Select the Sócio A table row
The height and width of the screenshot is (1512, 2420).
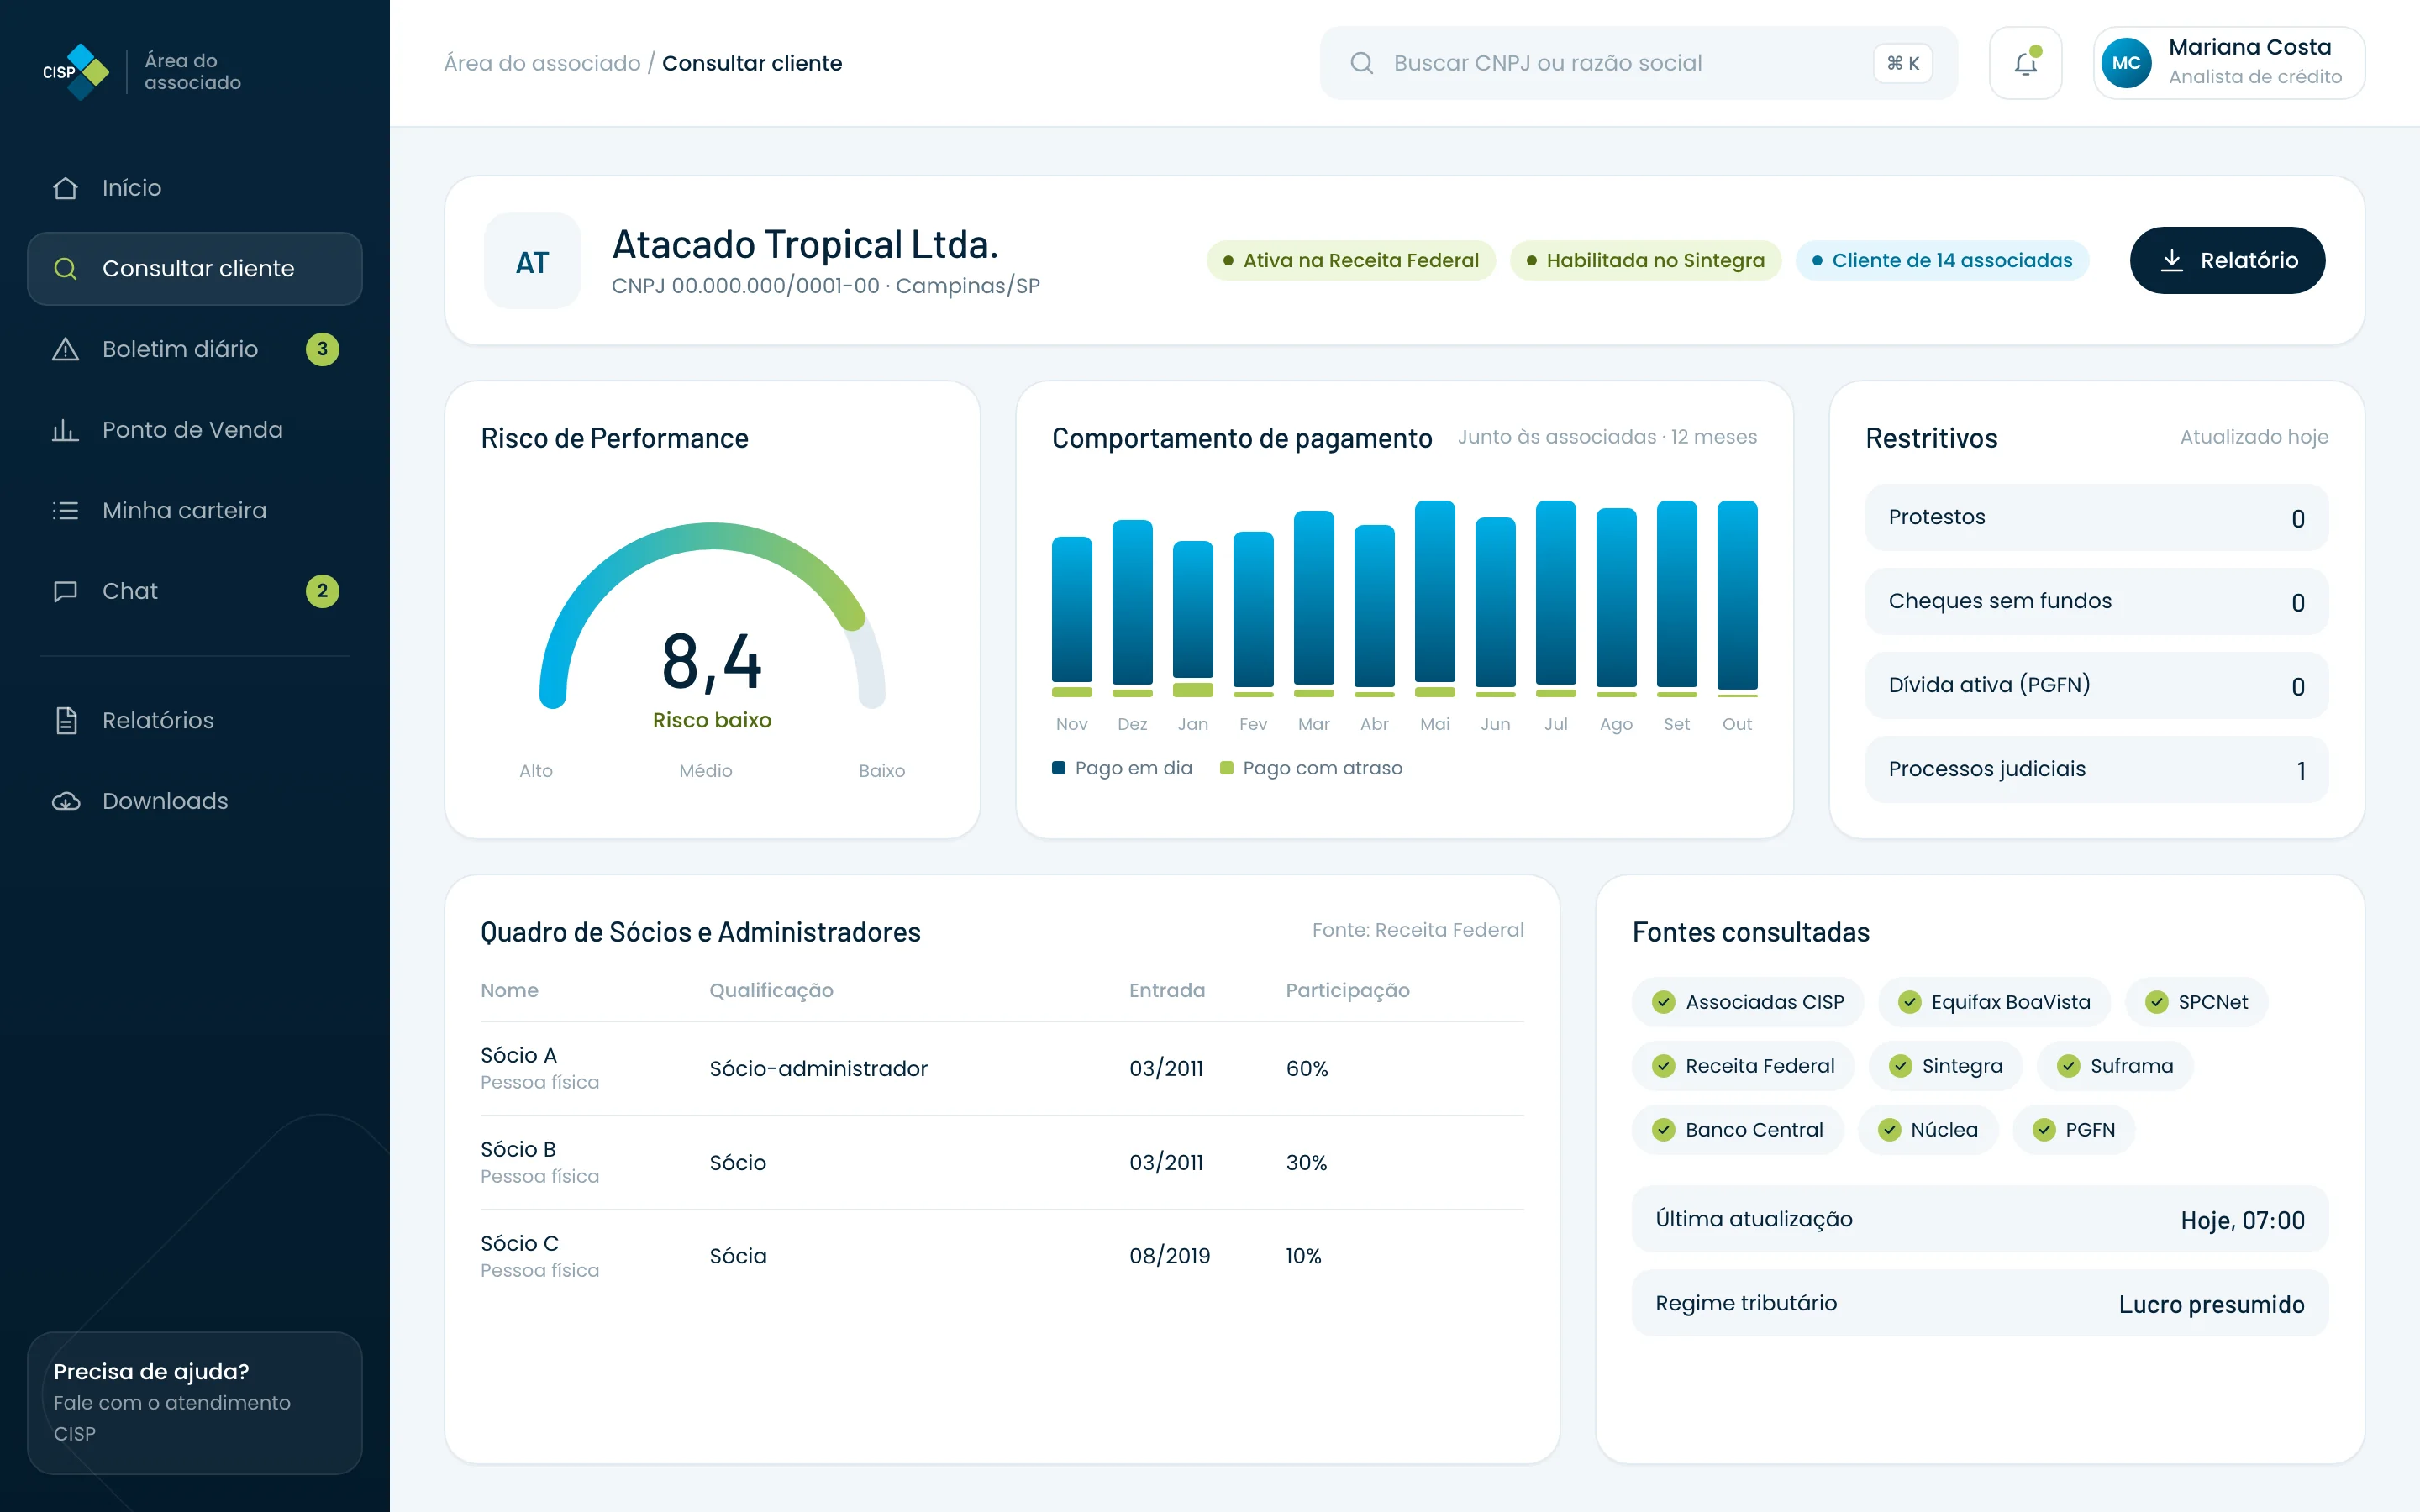click(x=1002, y=1068)
